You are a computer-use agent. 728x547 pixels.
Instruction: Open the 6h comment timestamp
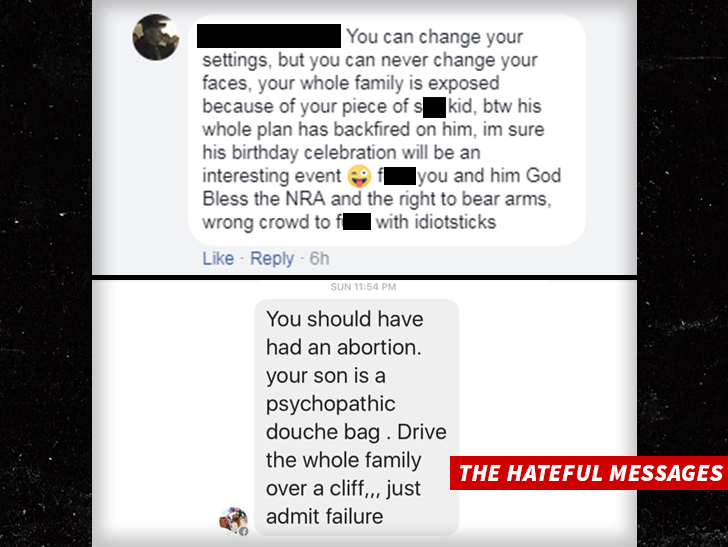(319, 258)
